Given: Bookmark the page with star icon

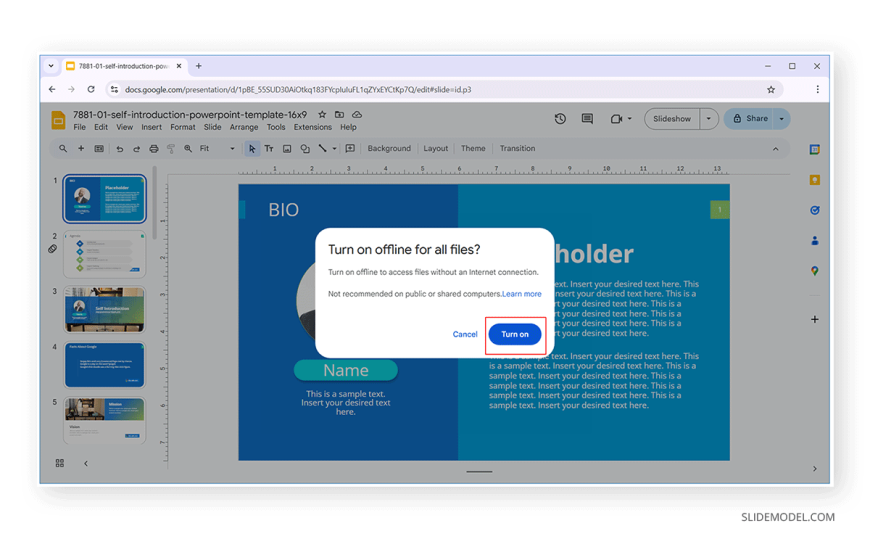Looking at the screenshot, I should coord(771,89).
